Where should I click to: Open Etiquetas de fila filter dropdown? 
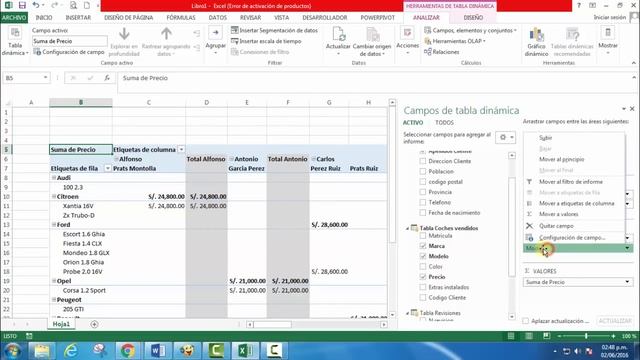click(108, 168)
